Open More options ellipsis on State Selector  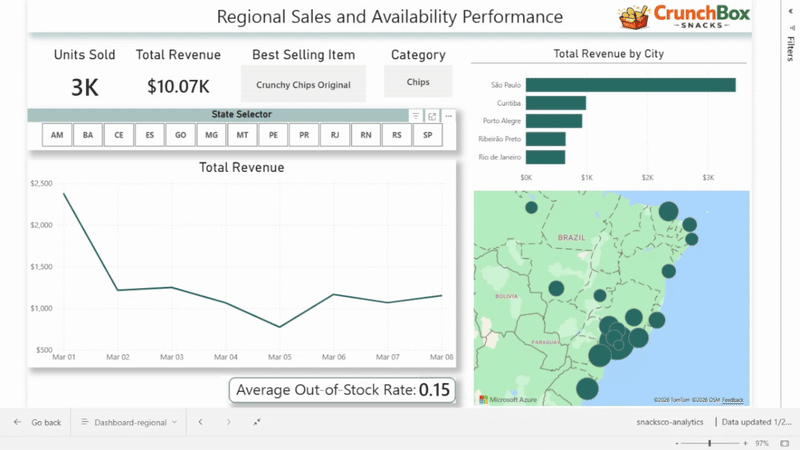tap(449, 116)
